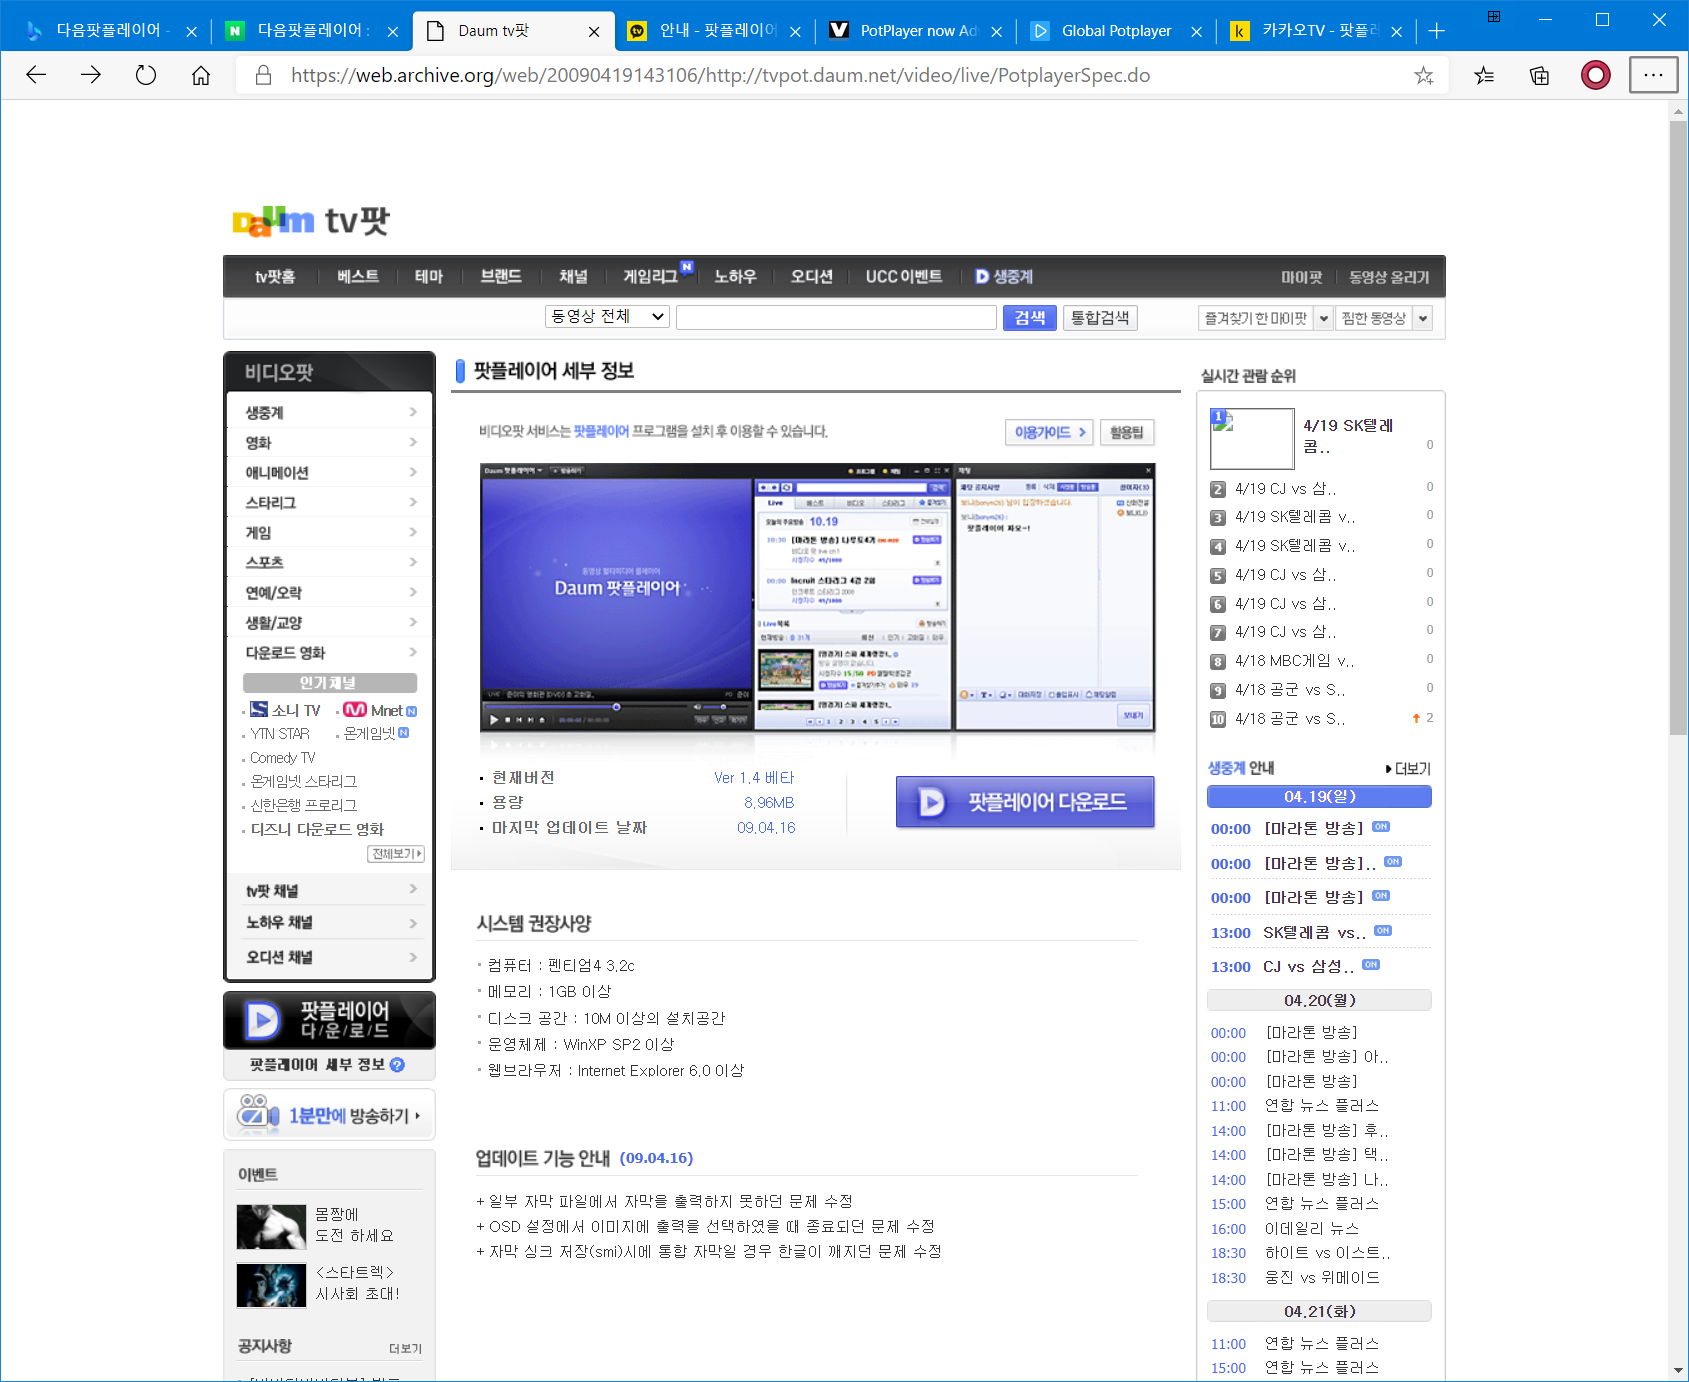Expand the 영화 sidebar category
Image resolution: width=1689 pixels, height=1382 pixels.
(330, 442)
